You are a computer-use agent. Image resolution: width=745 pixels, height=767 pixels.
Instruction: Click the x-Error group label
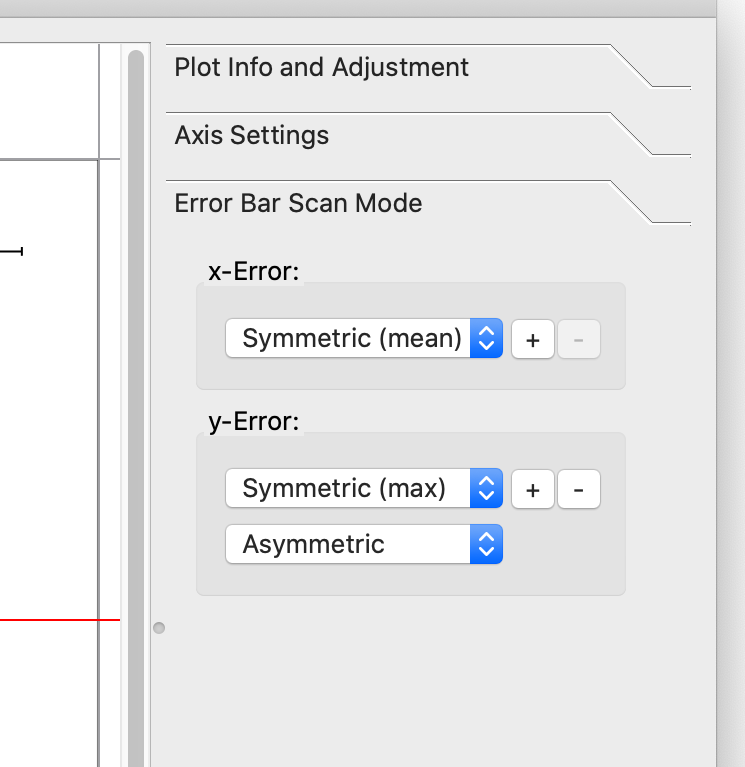[253, 272]
